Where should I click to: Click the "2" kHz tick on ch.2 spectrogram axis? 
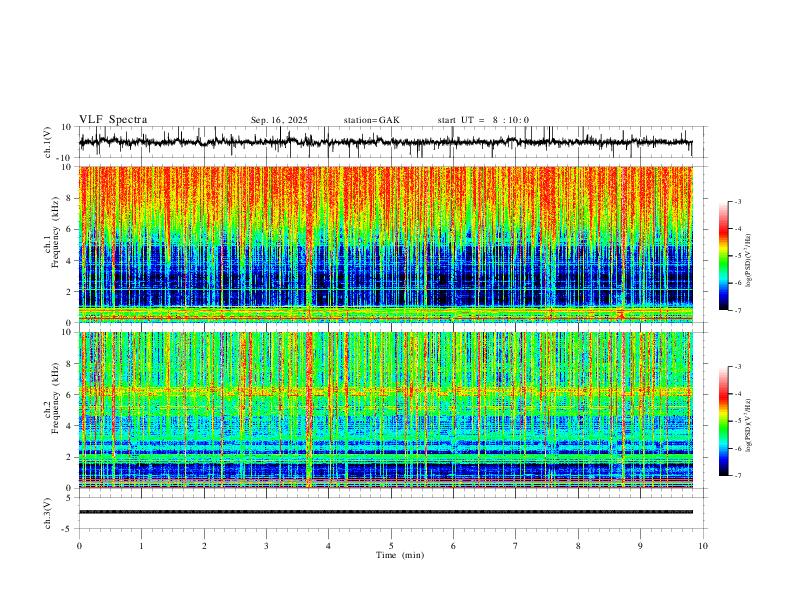70,457
